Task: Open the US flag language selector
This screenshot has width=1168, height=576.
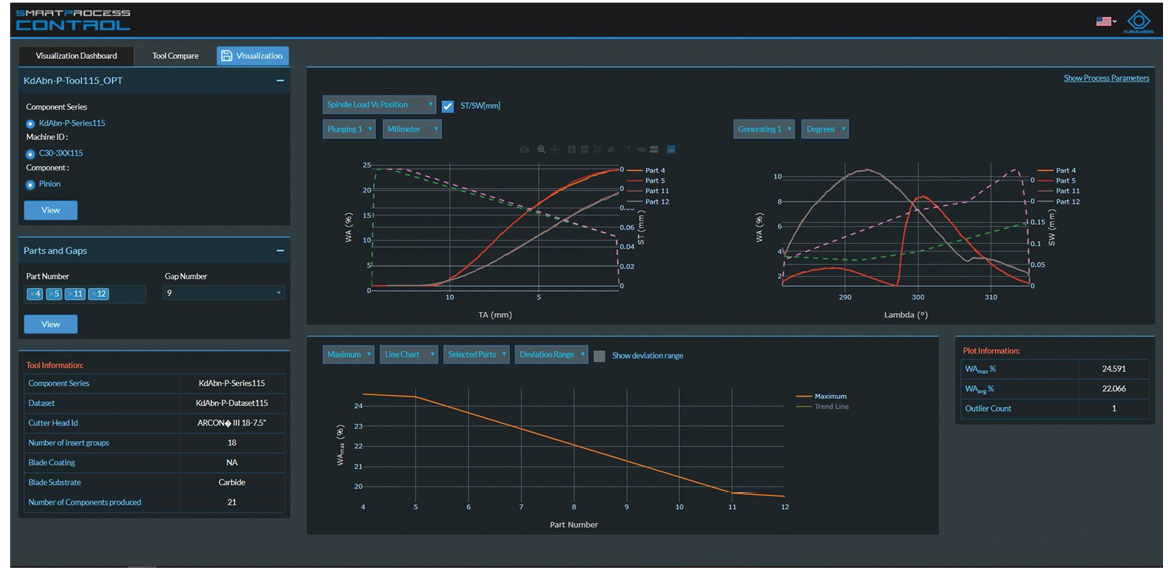Action: [x=1105, y=22]
